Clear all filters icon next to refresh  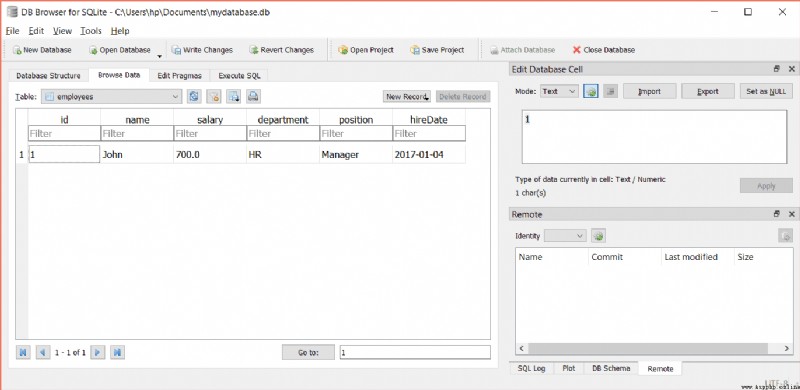tap(214, 96)
